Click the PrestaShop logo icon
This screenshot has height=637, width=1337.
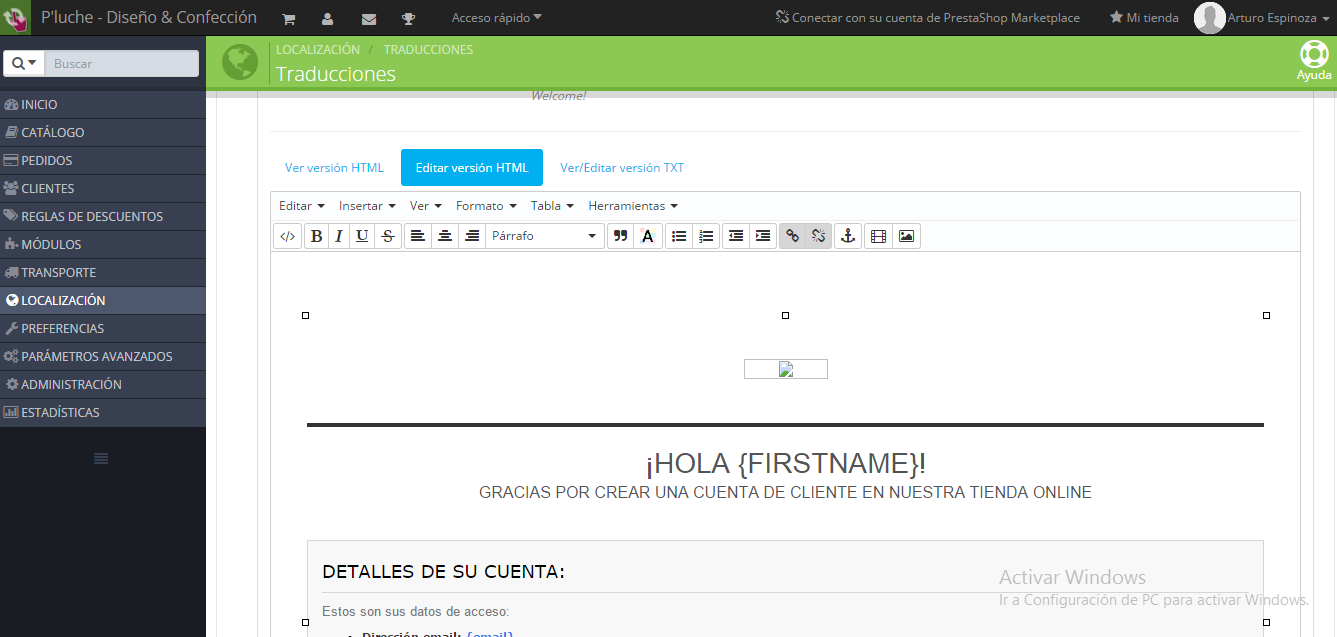15,17
